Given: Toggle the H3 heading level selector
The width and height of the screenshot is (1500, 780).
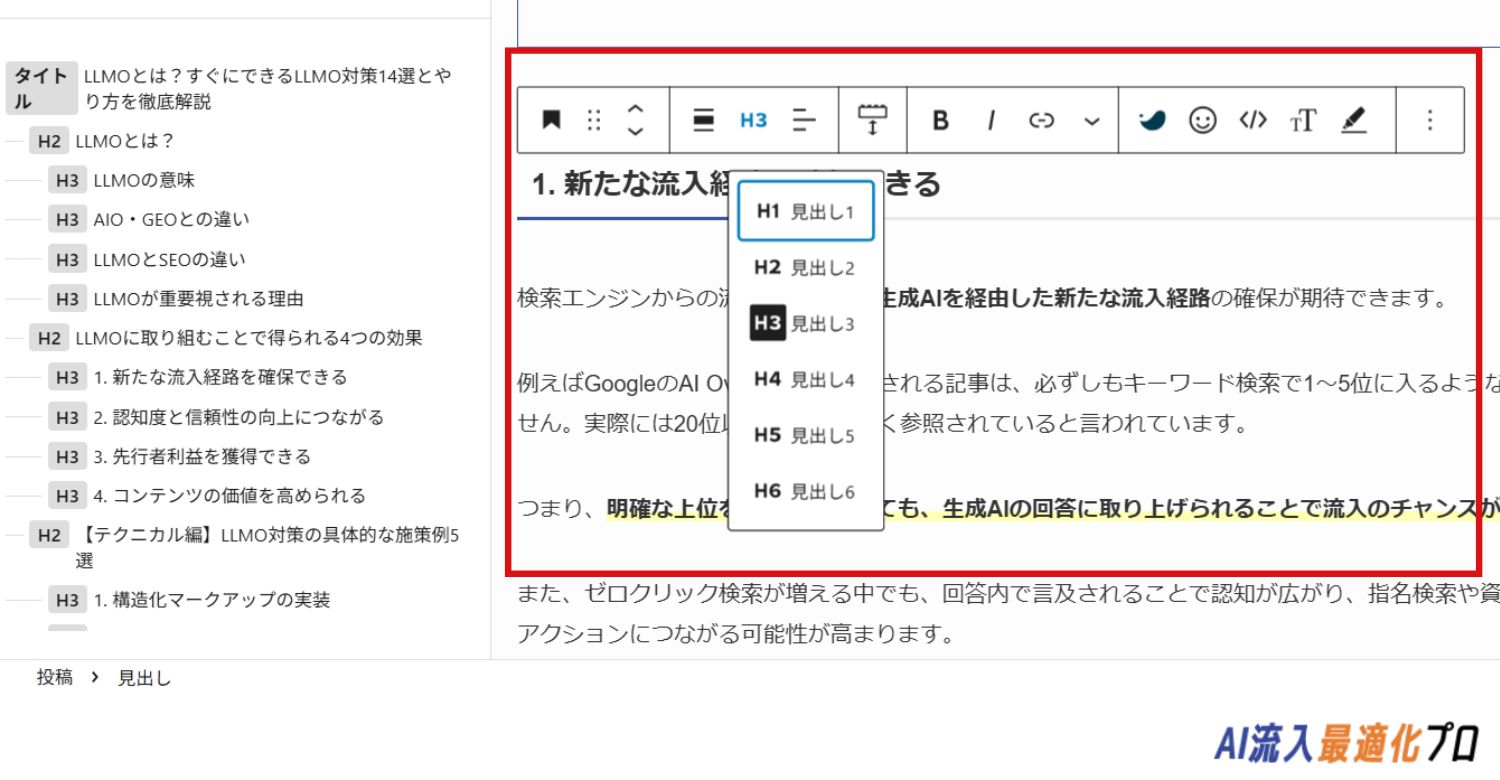Looking at the screenshot, I should click(753, 120).
